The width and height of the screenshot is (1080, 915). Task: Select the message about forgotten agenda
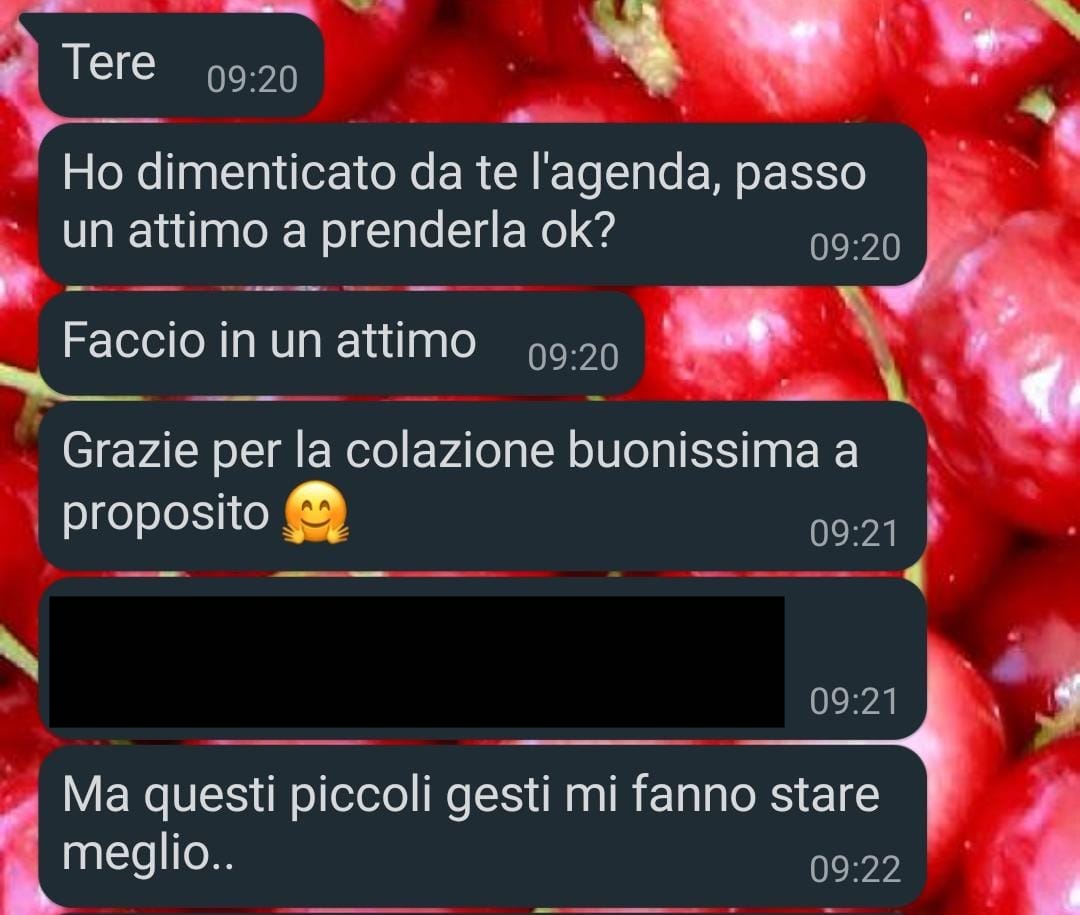coord(482,205)
